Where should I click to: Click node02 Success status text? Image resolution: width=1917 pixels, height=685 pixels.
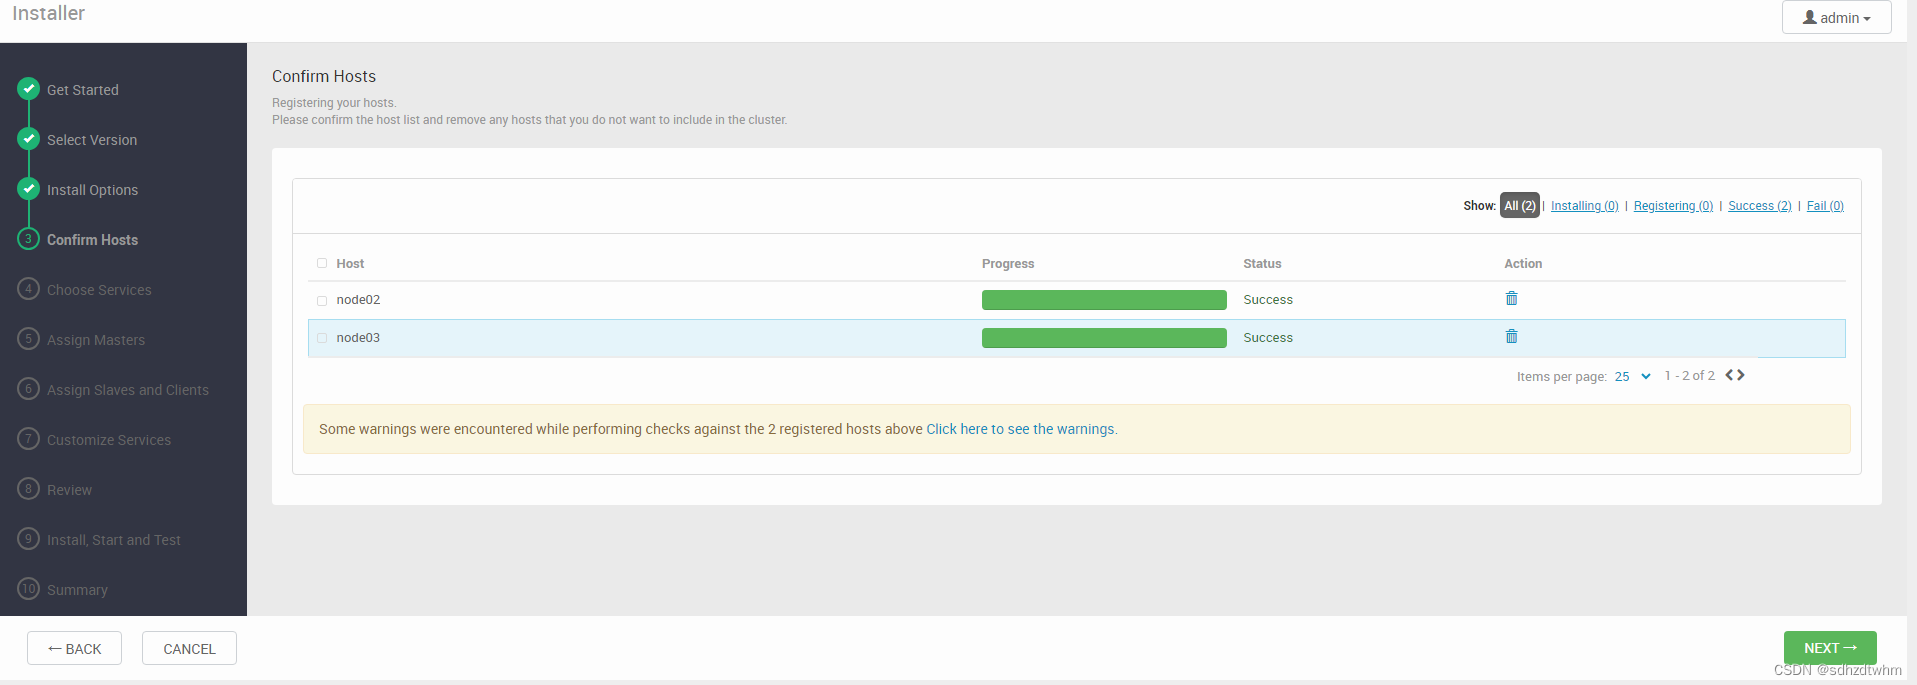pyautogui.click(x=1268, y=300)
